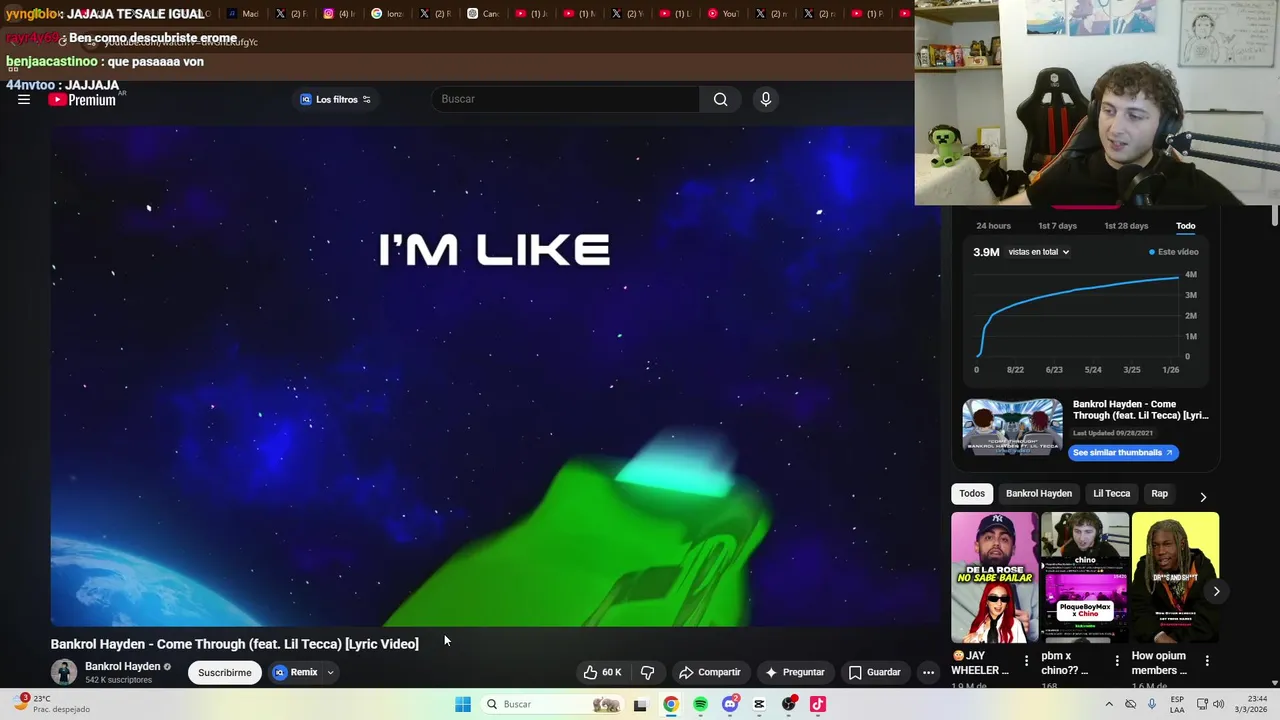The width and height of the screenshot is (1280, 720).
Task: Open options for How opium members short
Action: 1207,661
